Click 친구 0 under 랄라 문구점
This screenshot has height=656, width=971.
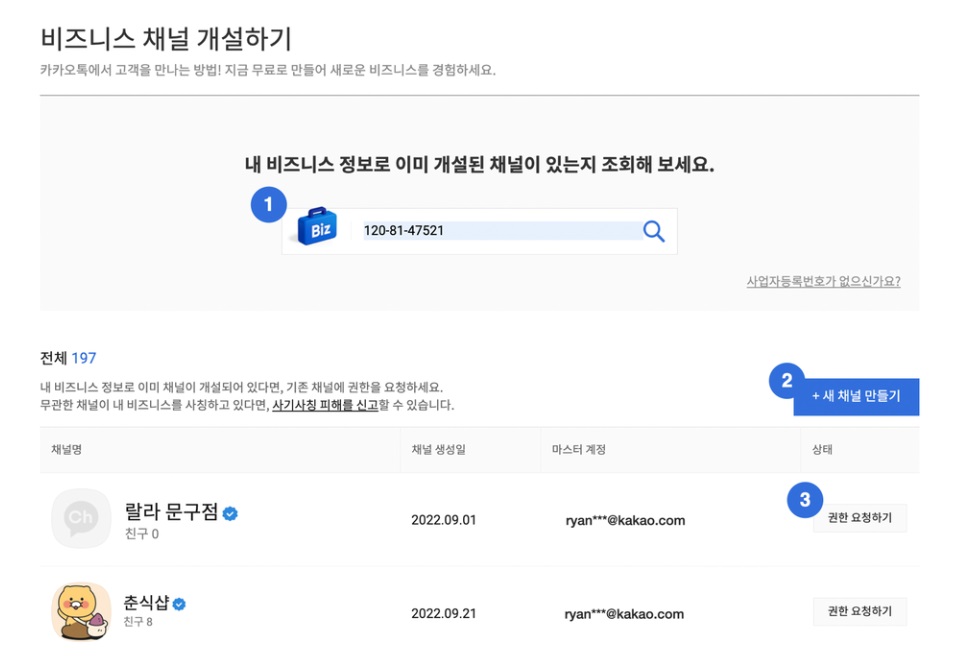coord(142,534)
